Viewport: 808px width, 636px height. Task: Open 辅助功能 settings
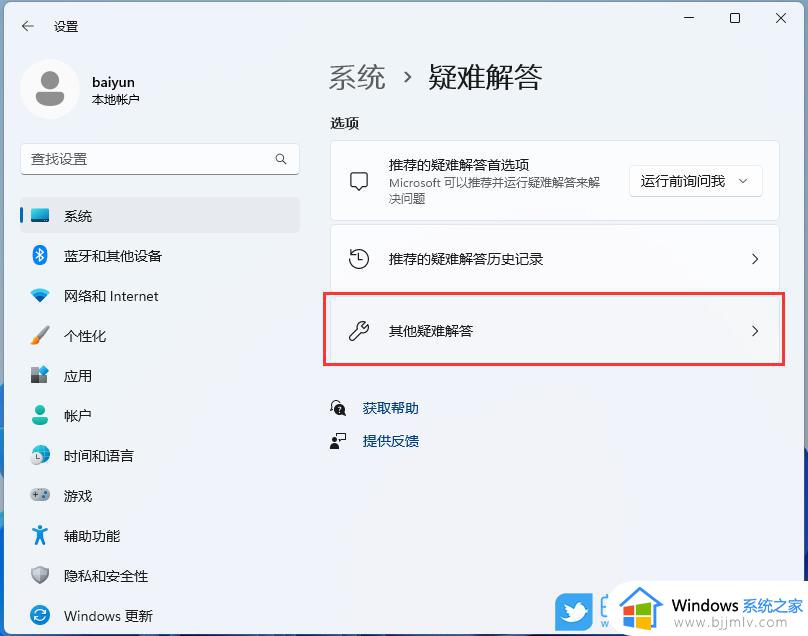160,535
